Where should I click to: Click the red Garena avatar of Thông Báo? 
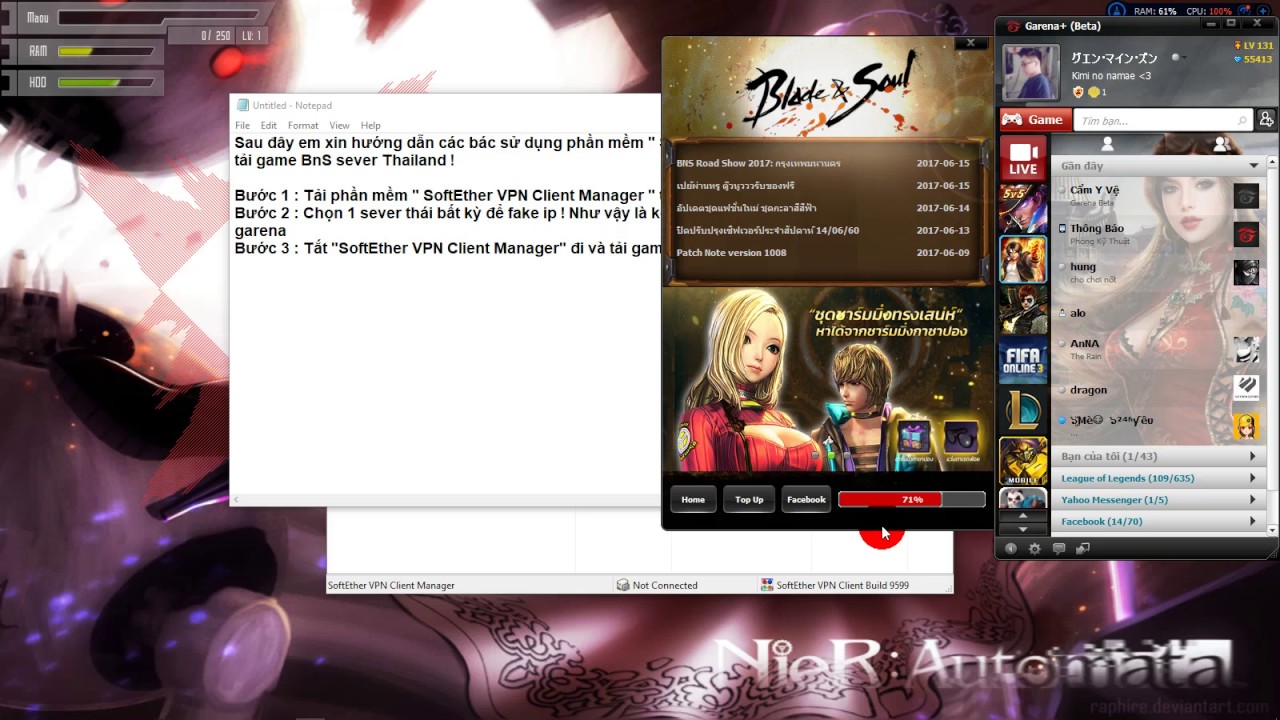pyautogui.click(x=1245, y=235)
